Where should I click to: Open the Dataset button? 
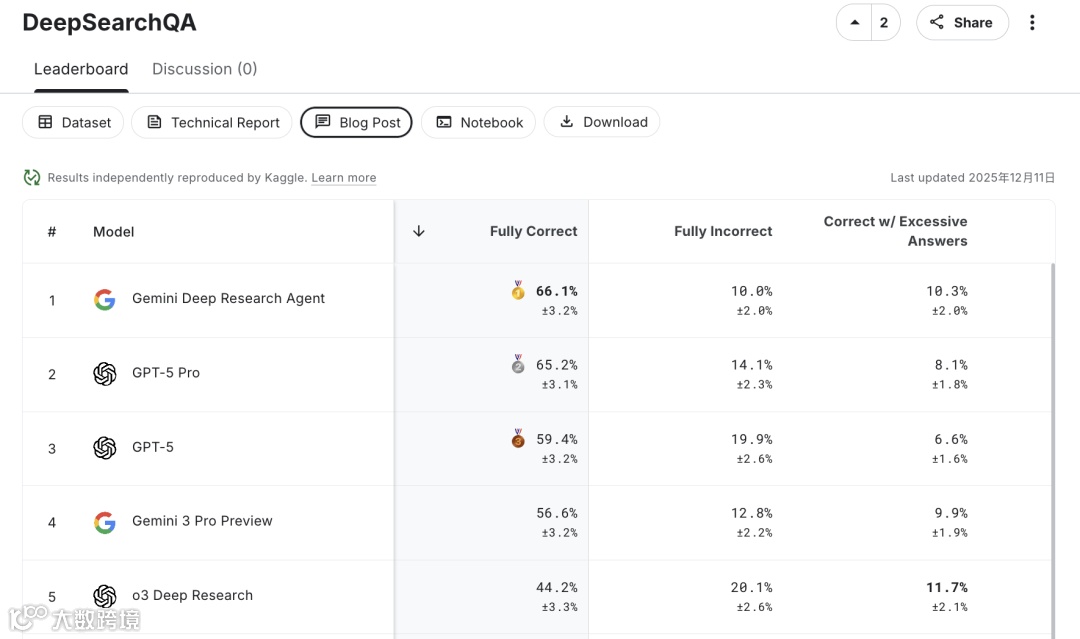pos(73,122)
